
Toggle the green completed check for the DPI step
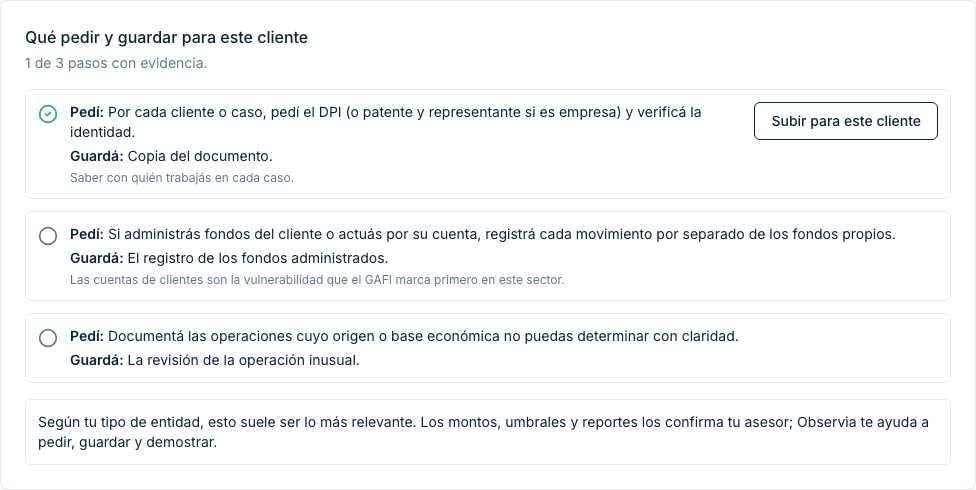[x=48, y=114]
